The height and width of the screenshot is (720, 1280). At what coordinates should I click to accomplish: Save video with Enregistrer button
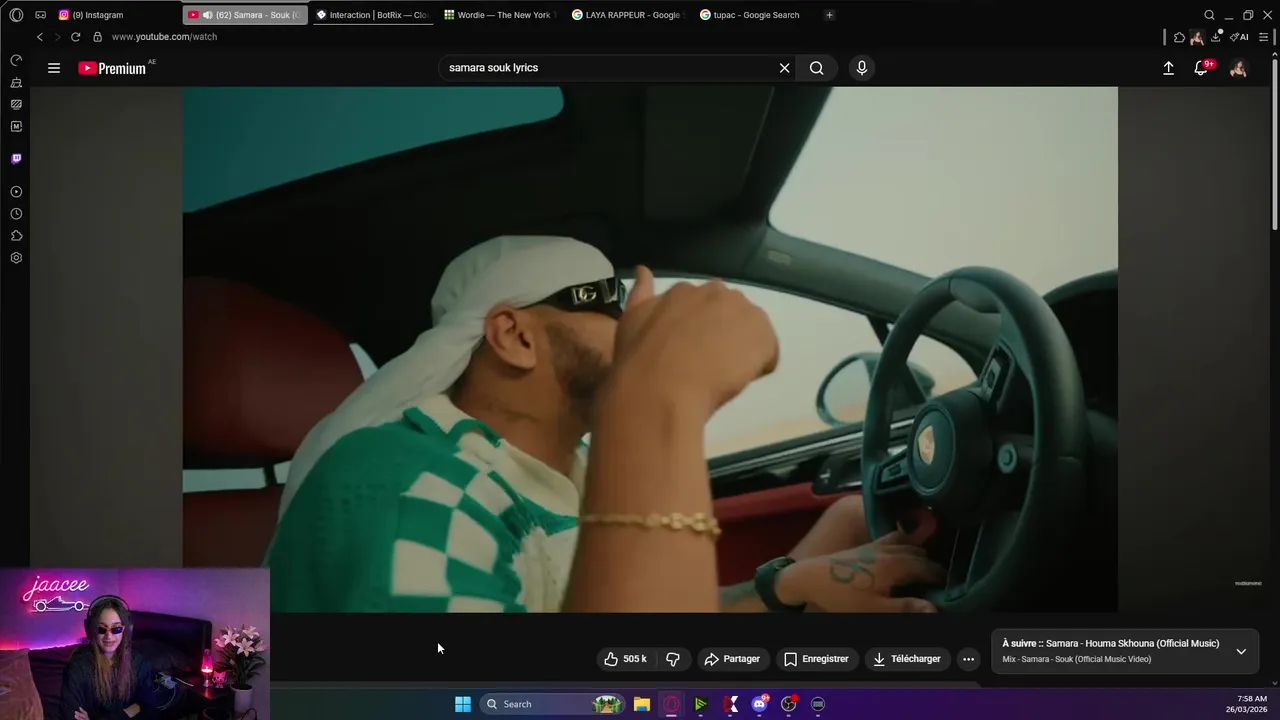816,659
